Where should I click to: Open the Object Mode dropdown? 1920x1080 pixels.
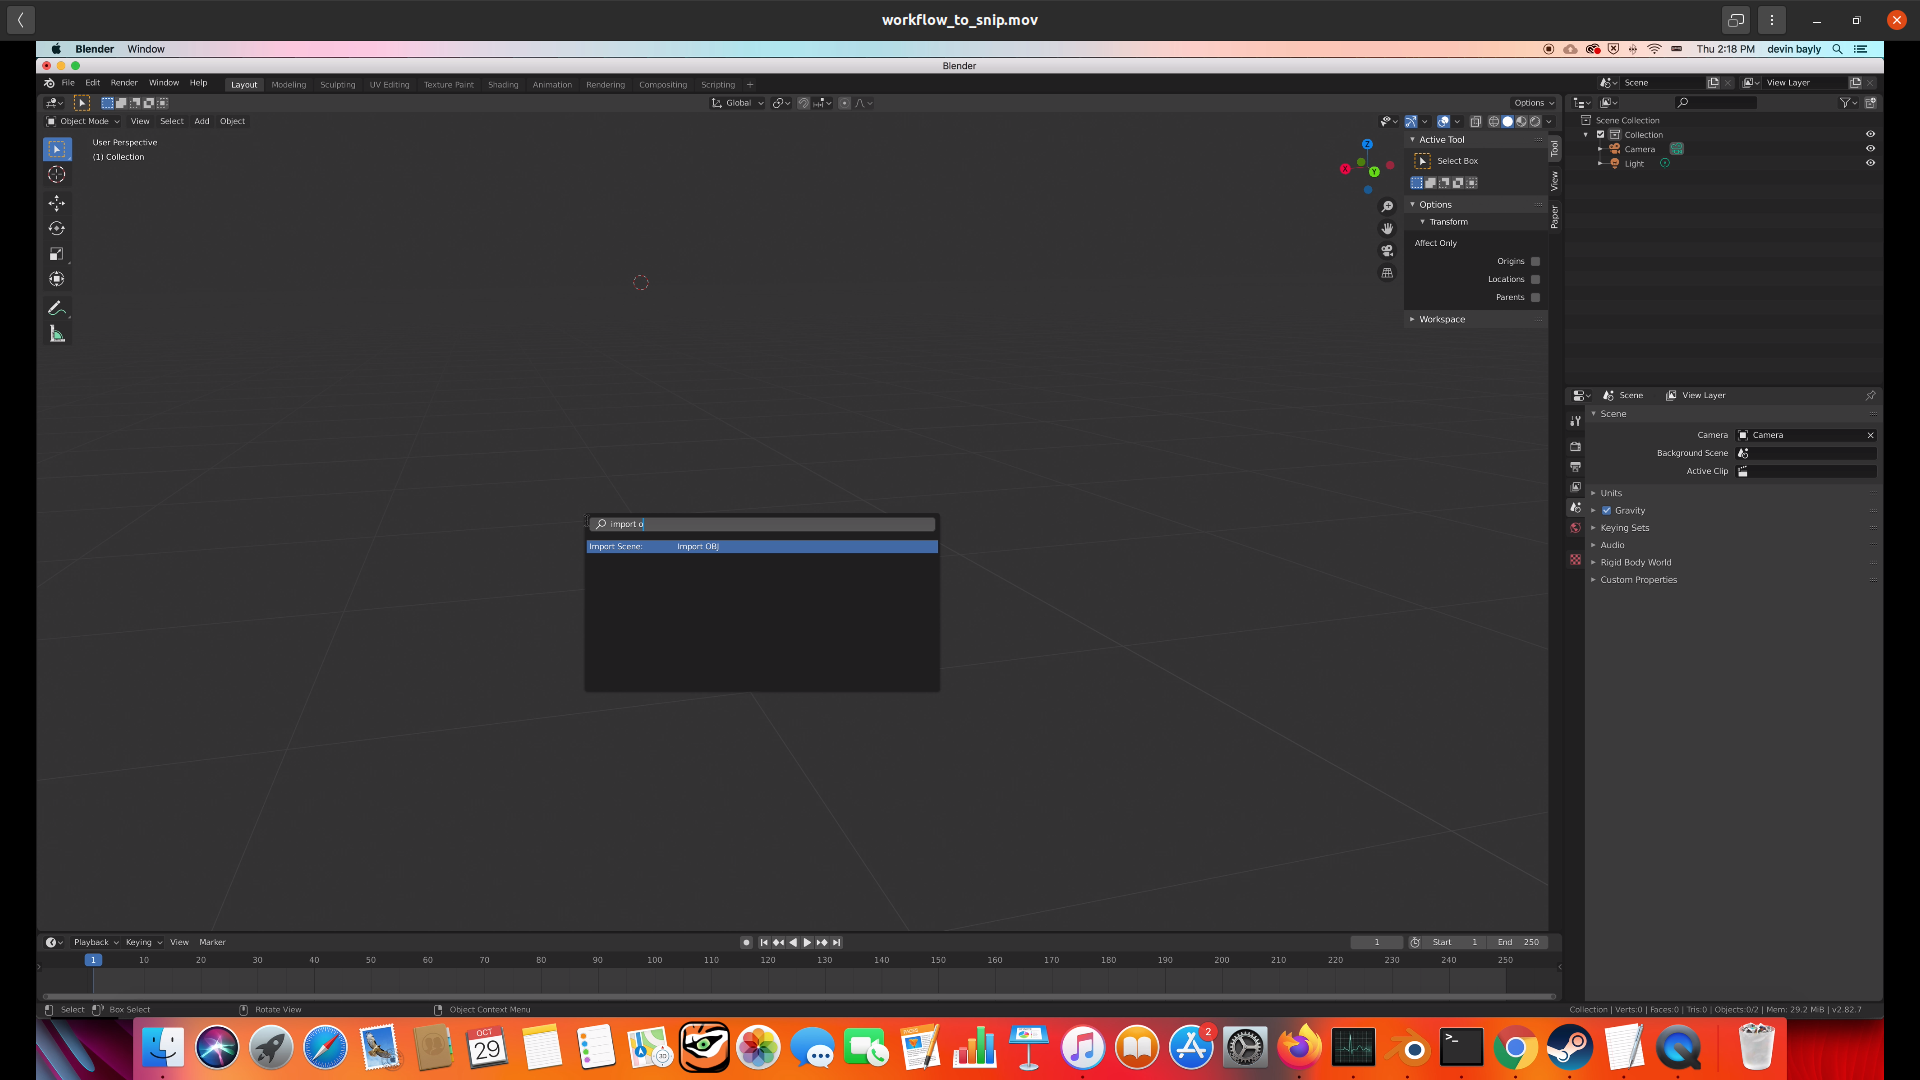click(x=83, y=122)
